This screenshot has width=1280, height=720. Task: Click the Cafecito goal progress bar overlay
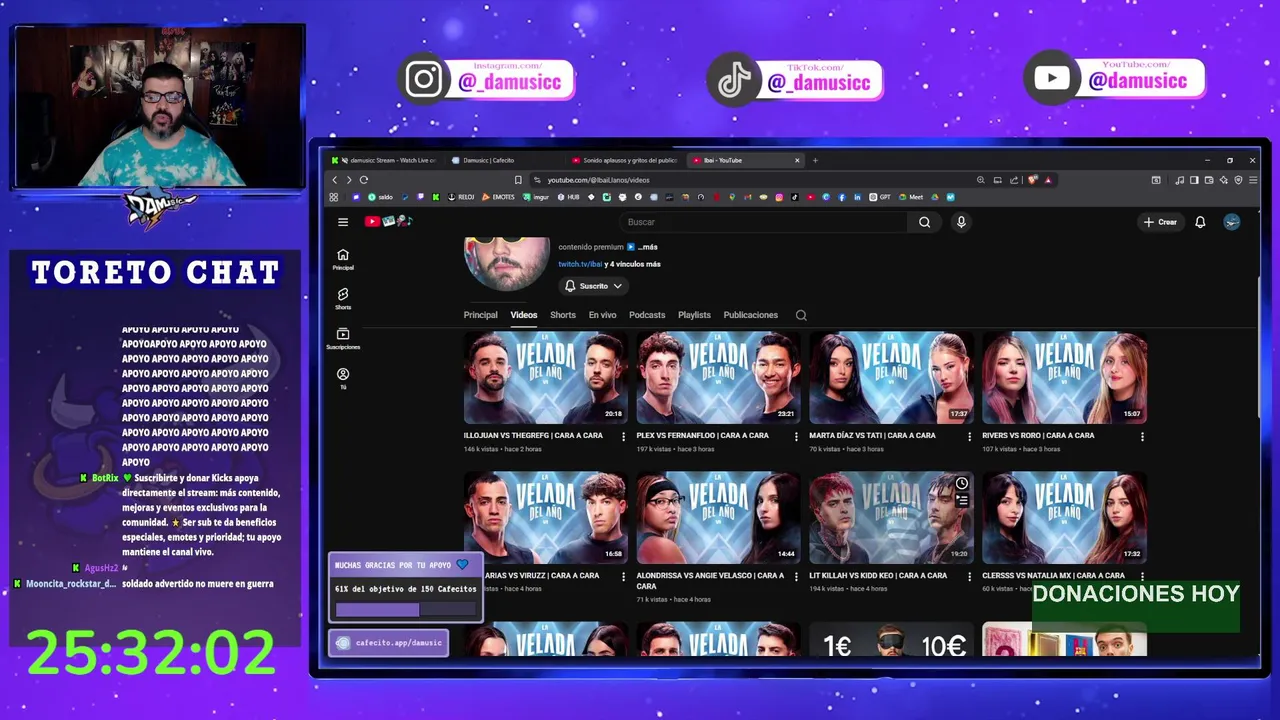405,609
